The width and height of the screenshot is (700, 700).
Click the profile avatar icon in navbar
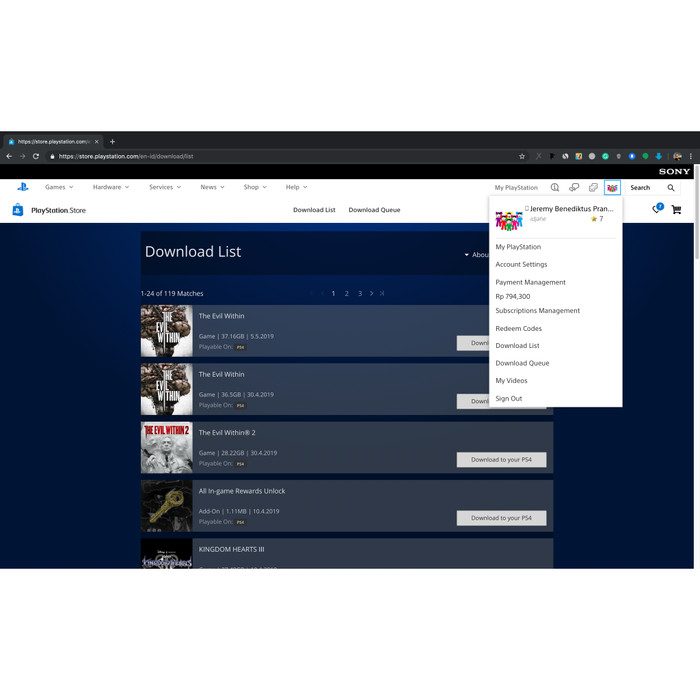click(612, 187)
